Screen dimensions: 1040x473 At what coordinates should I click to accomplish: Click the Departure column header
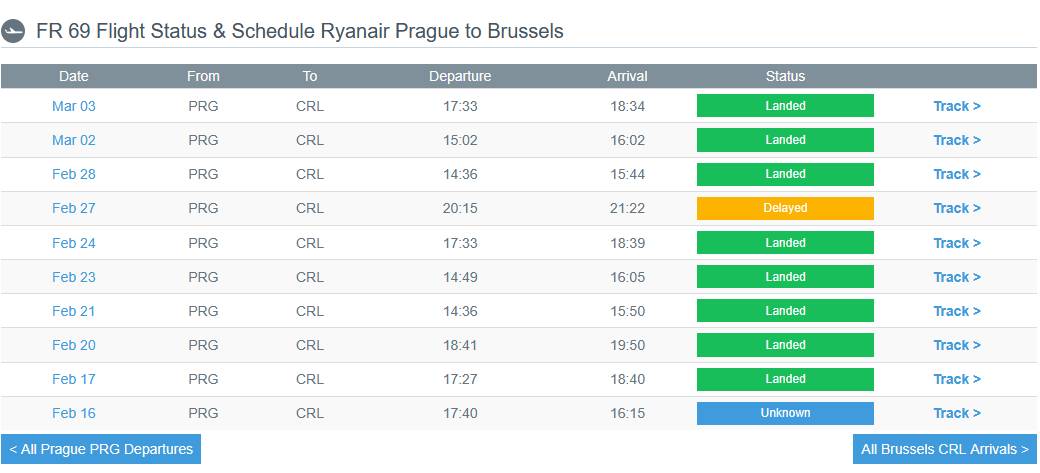(x=460, y=76)
